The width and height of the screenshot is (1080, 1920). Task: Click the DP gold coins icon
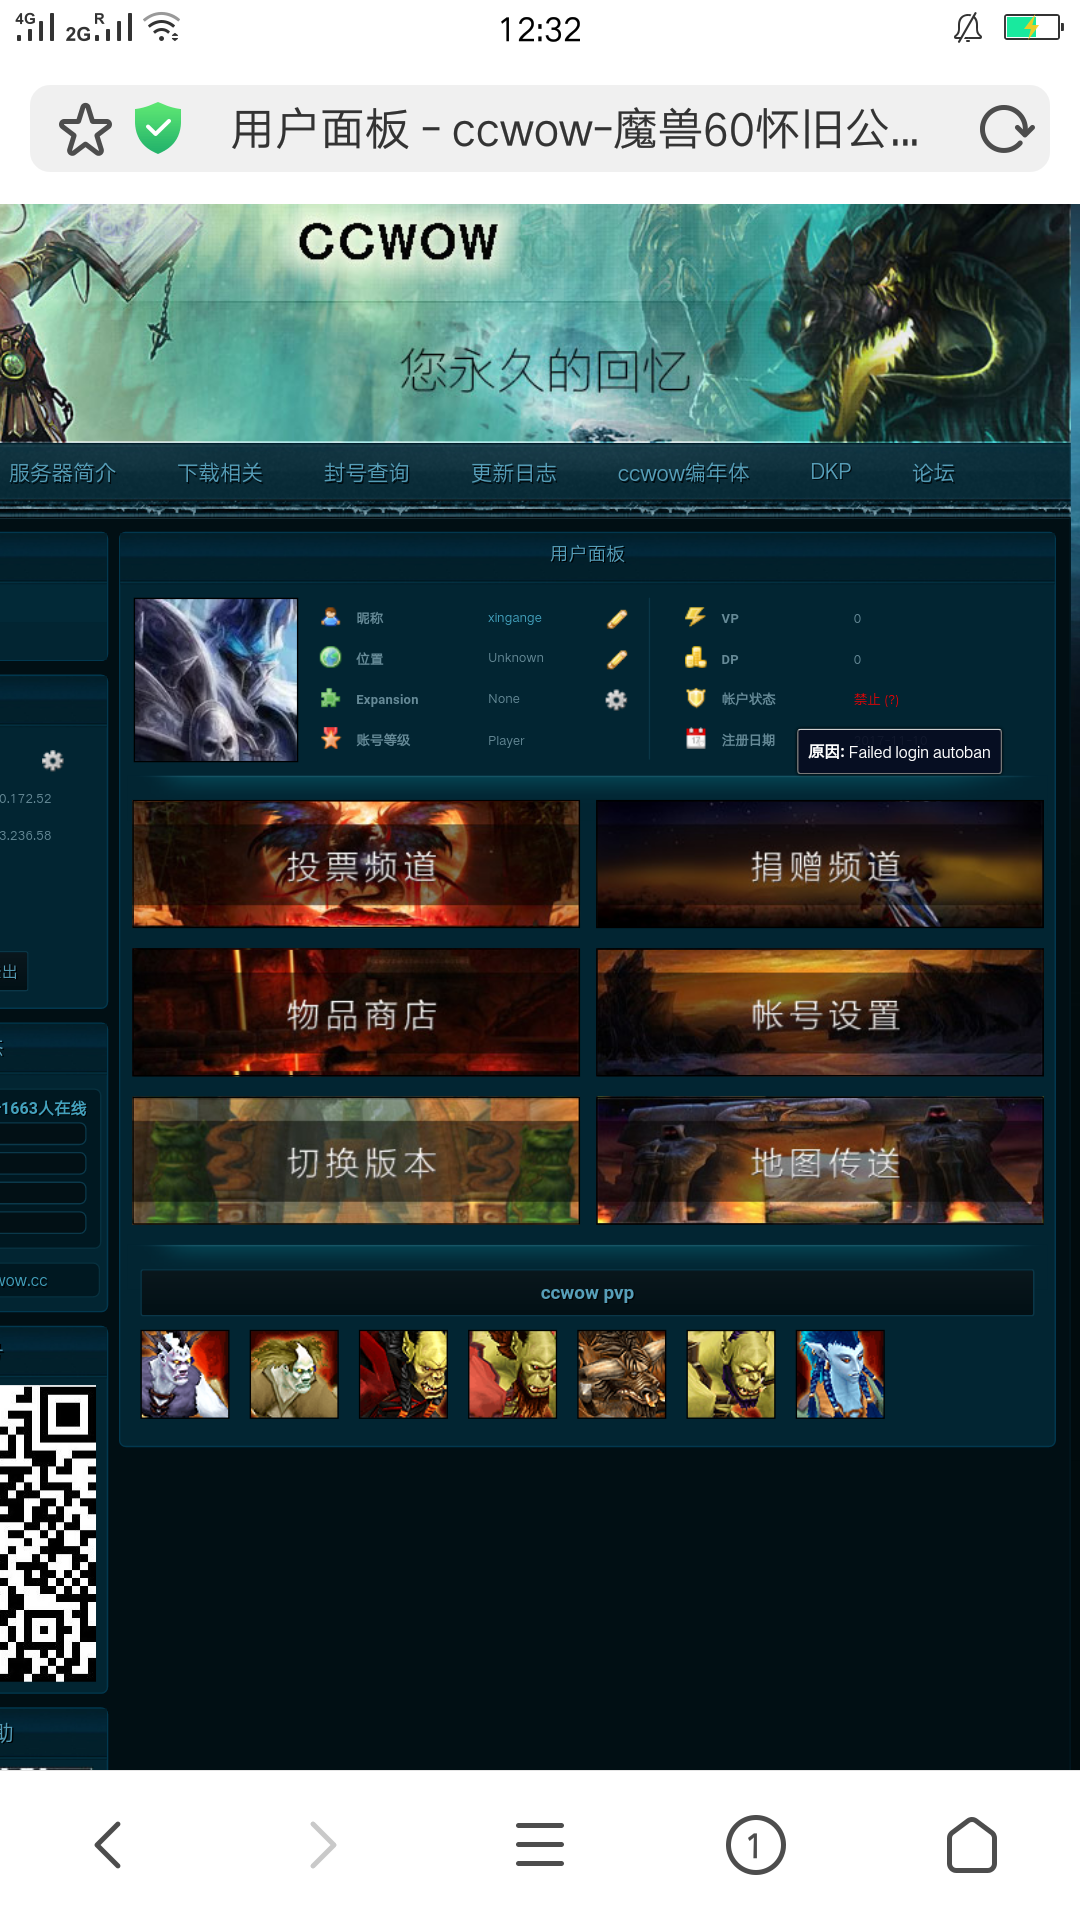[695, 657]
